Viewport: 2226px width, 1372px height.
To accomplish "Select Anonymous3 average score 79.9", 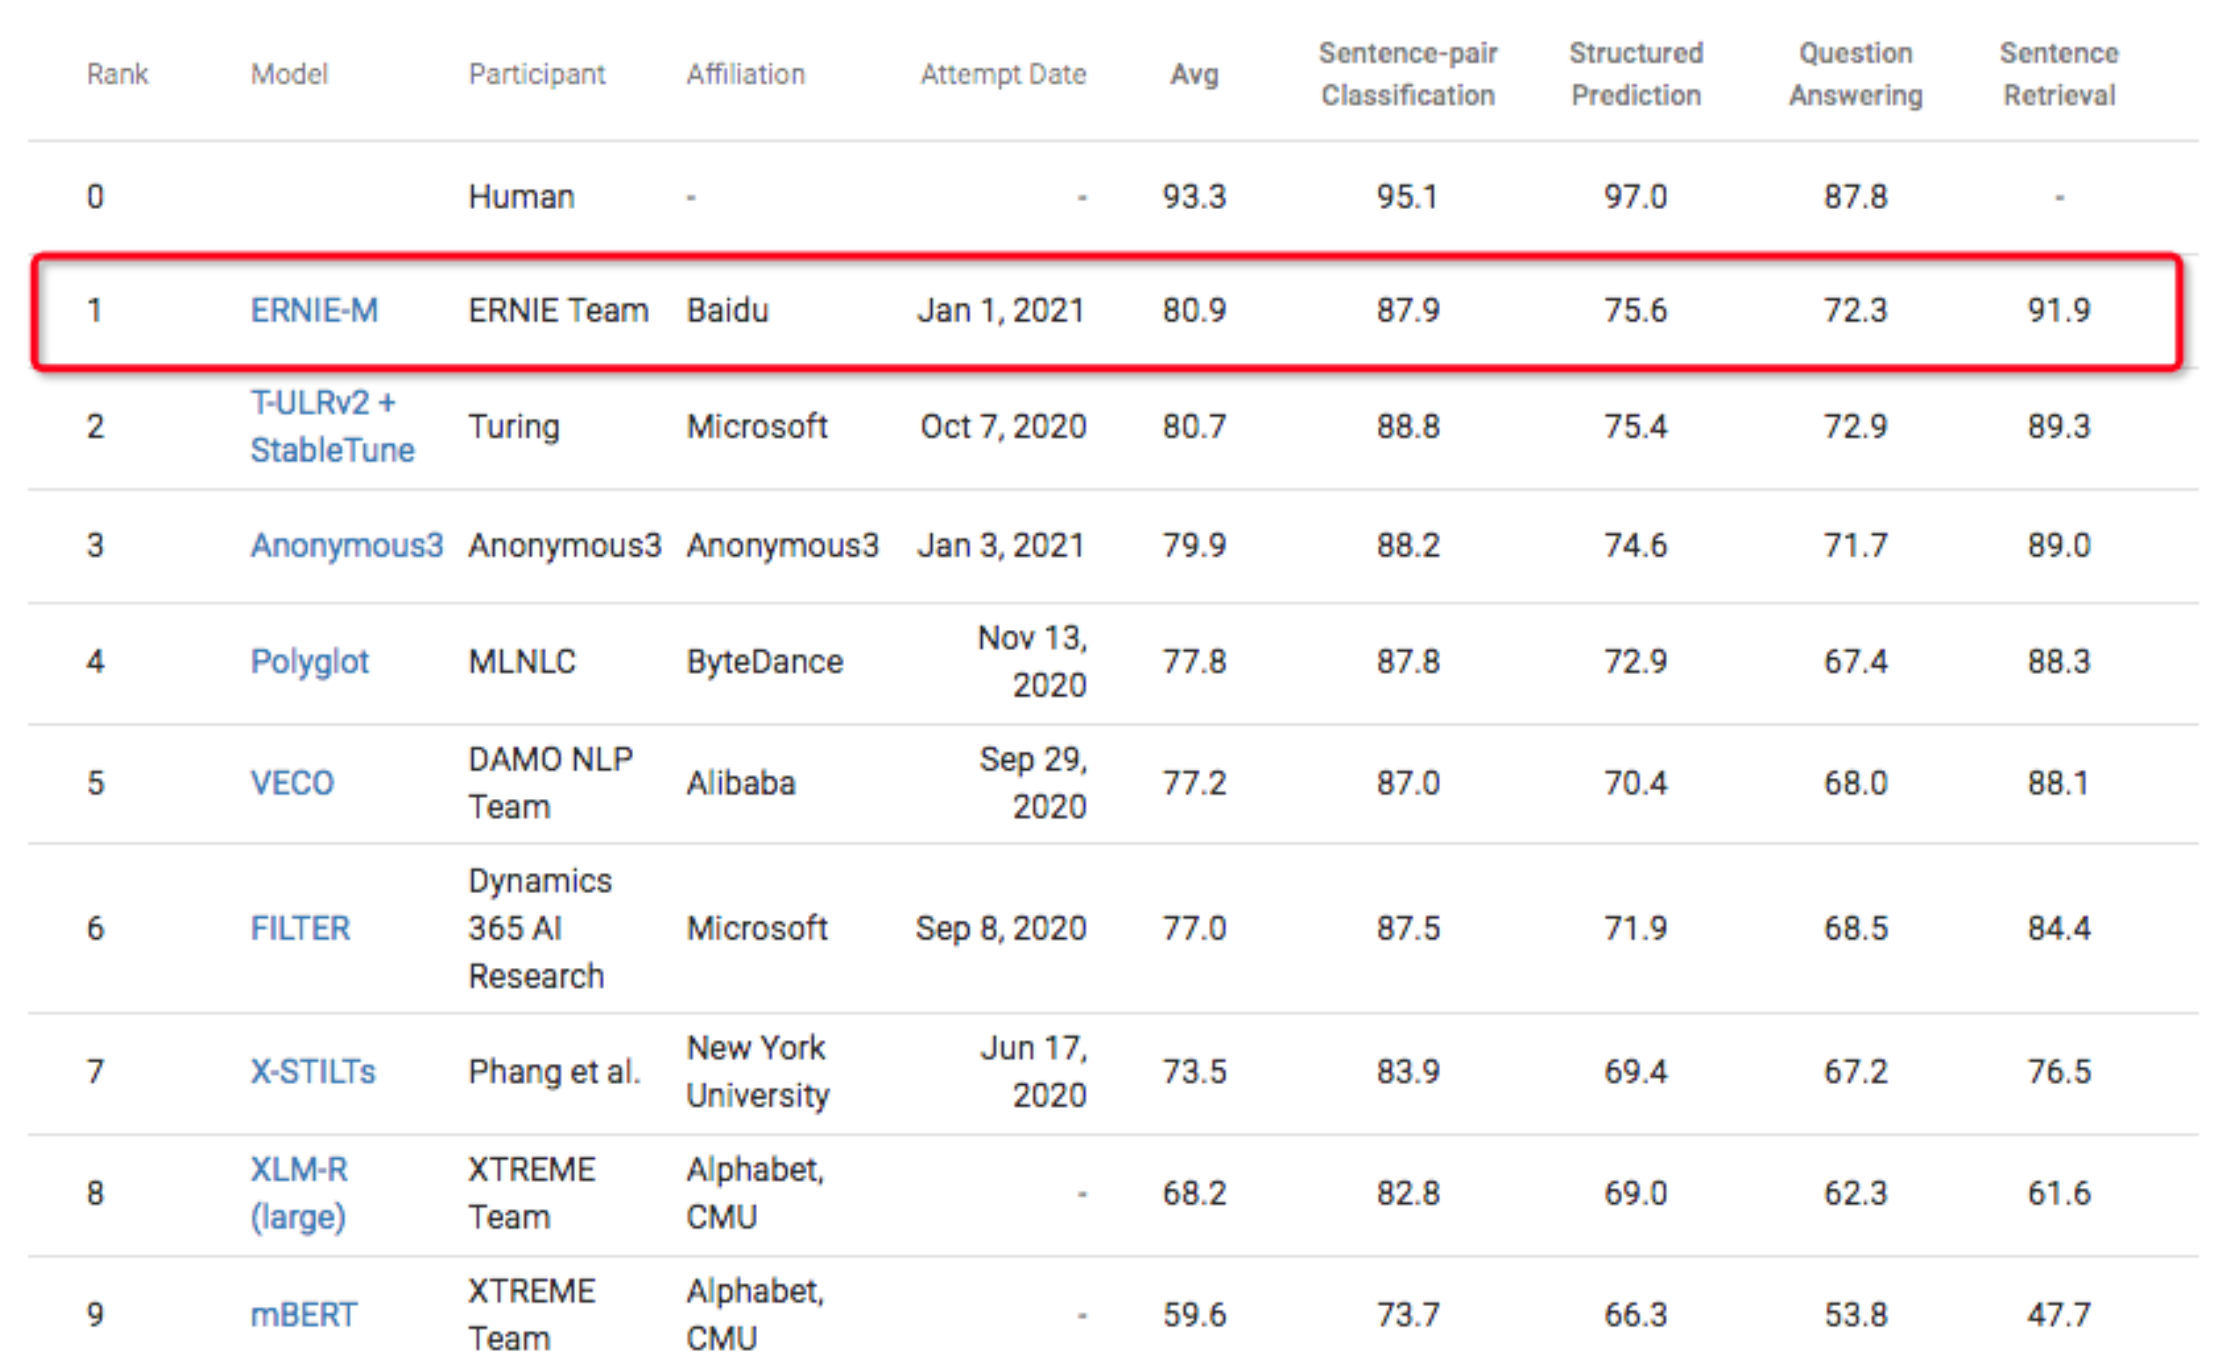I will click(x=1194, y=545).
